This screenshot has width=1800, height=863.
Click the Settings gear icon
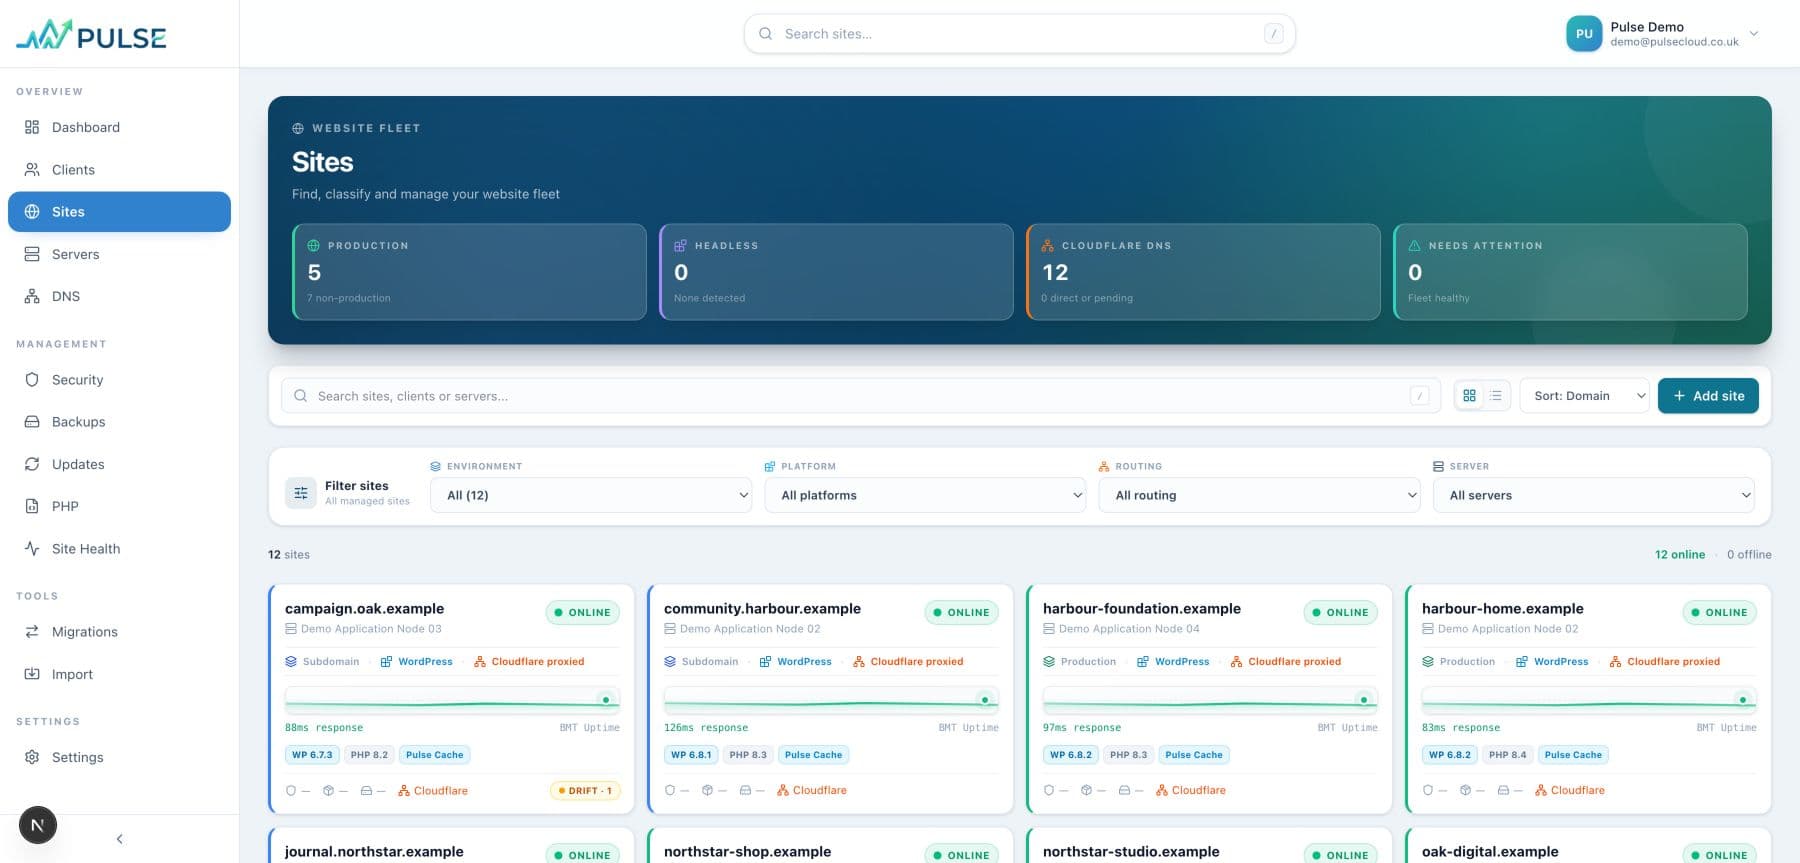(x=32, y=757)
